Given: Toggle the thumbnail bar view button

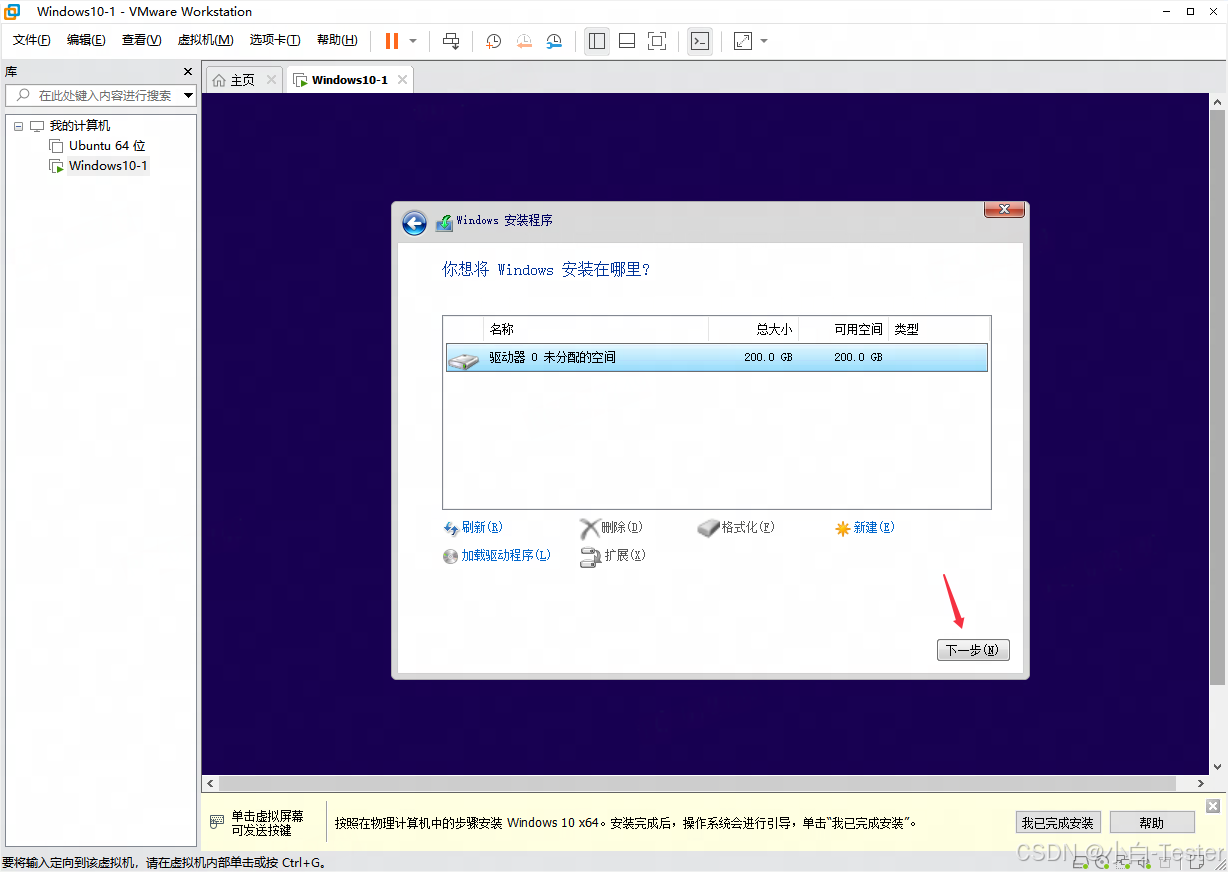Looking at the screenshot, I should (627, 41).
